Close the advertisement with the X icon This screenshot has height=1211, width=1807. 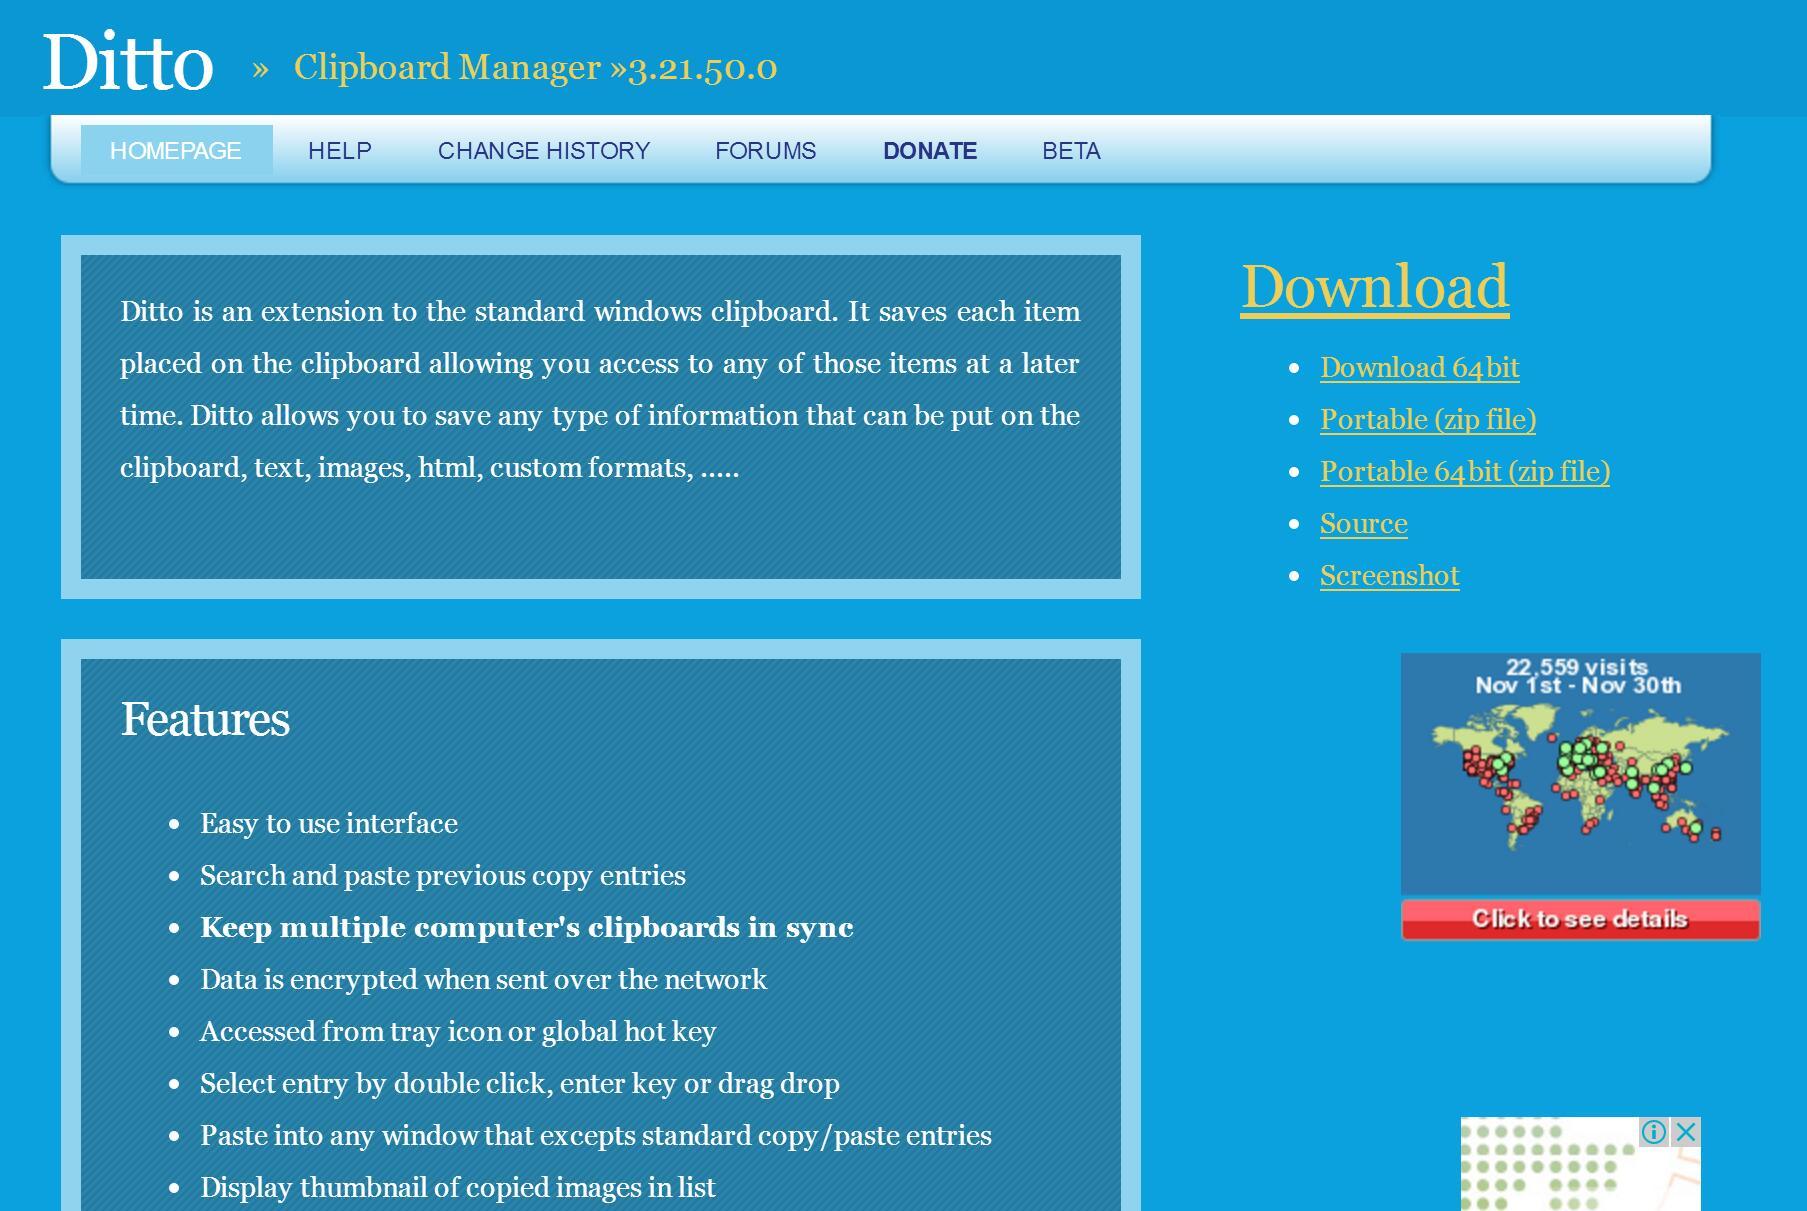click(1686, 1132)
